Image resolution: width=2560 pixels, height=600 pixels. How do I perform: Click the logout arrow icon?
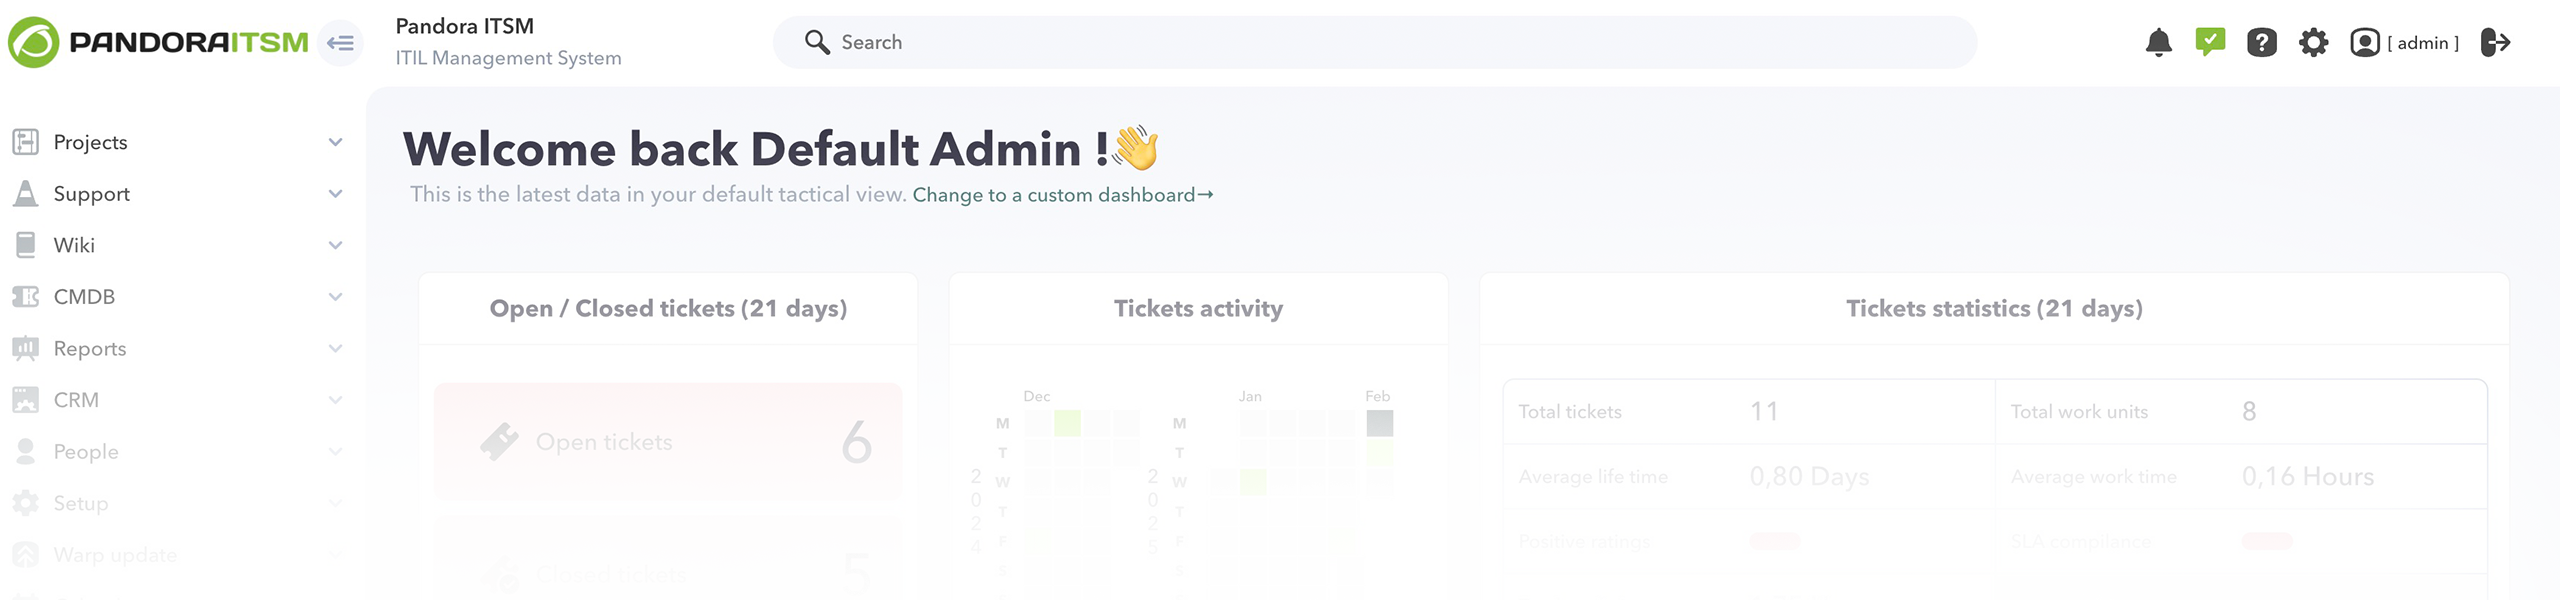click(2495, 42)
